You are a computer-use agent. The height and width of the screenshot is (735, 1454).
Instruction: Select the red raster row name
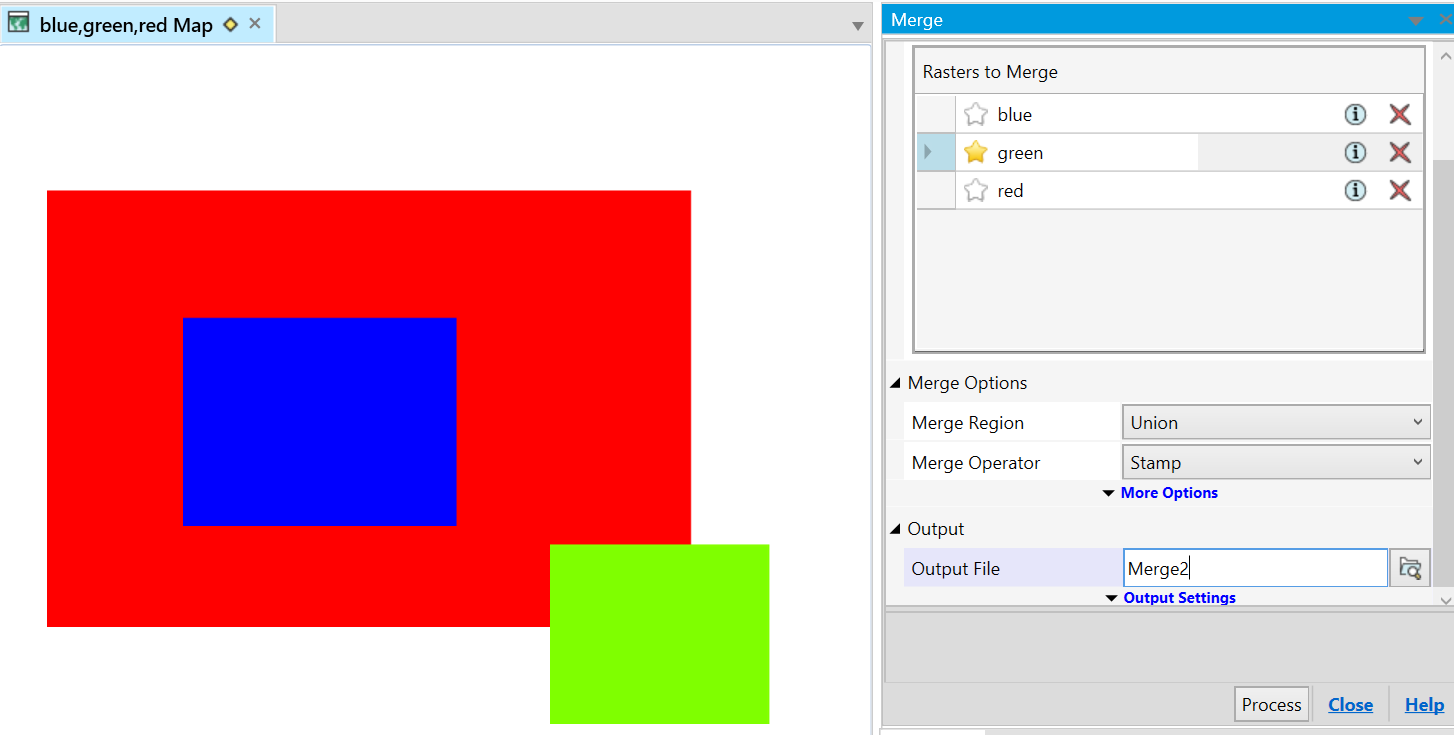point(1010,191)
